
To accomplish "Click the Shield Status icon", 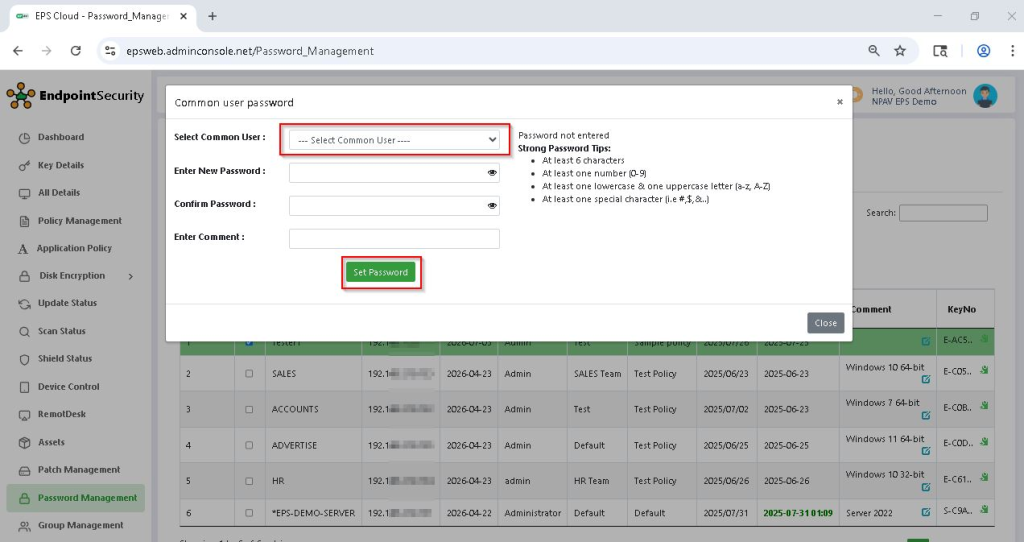I will [25, 359].
